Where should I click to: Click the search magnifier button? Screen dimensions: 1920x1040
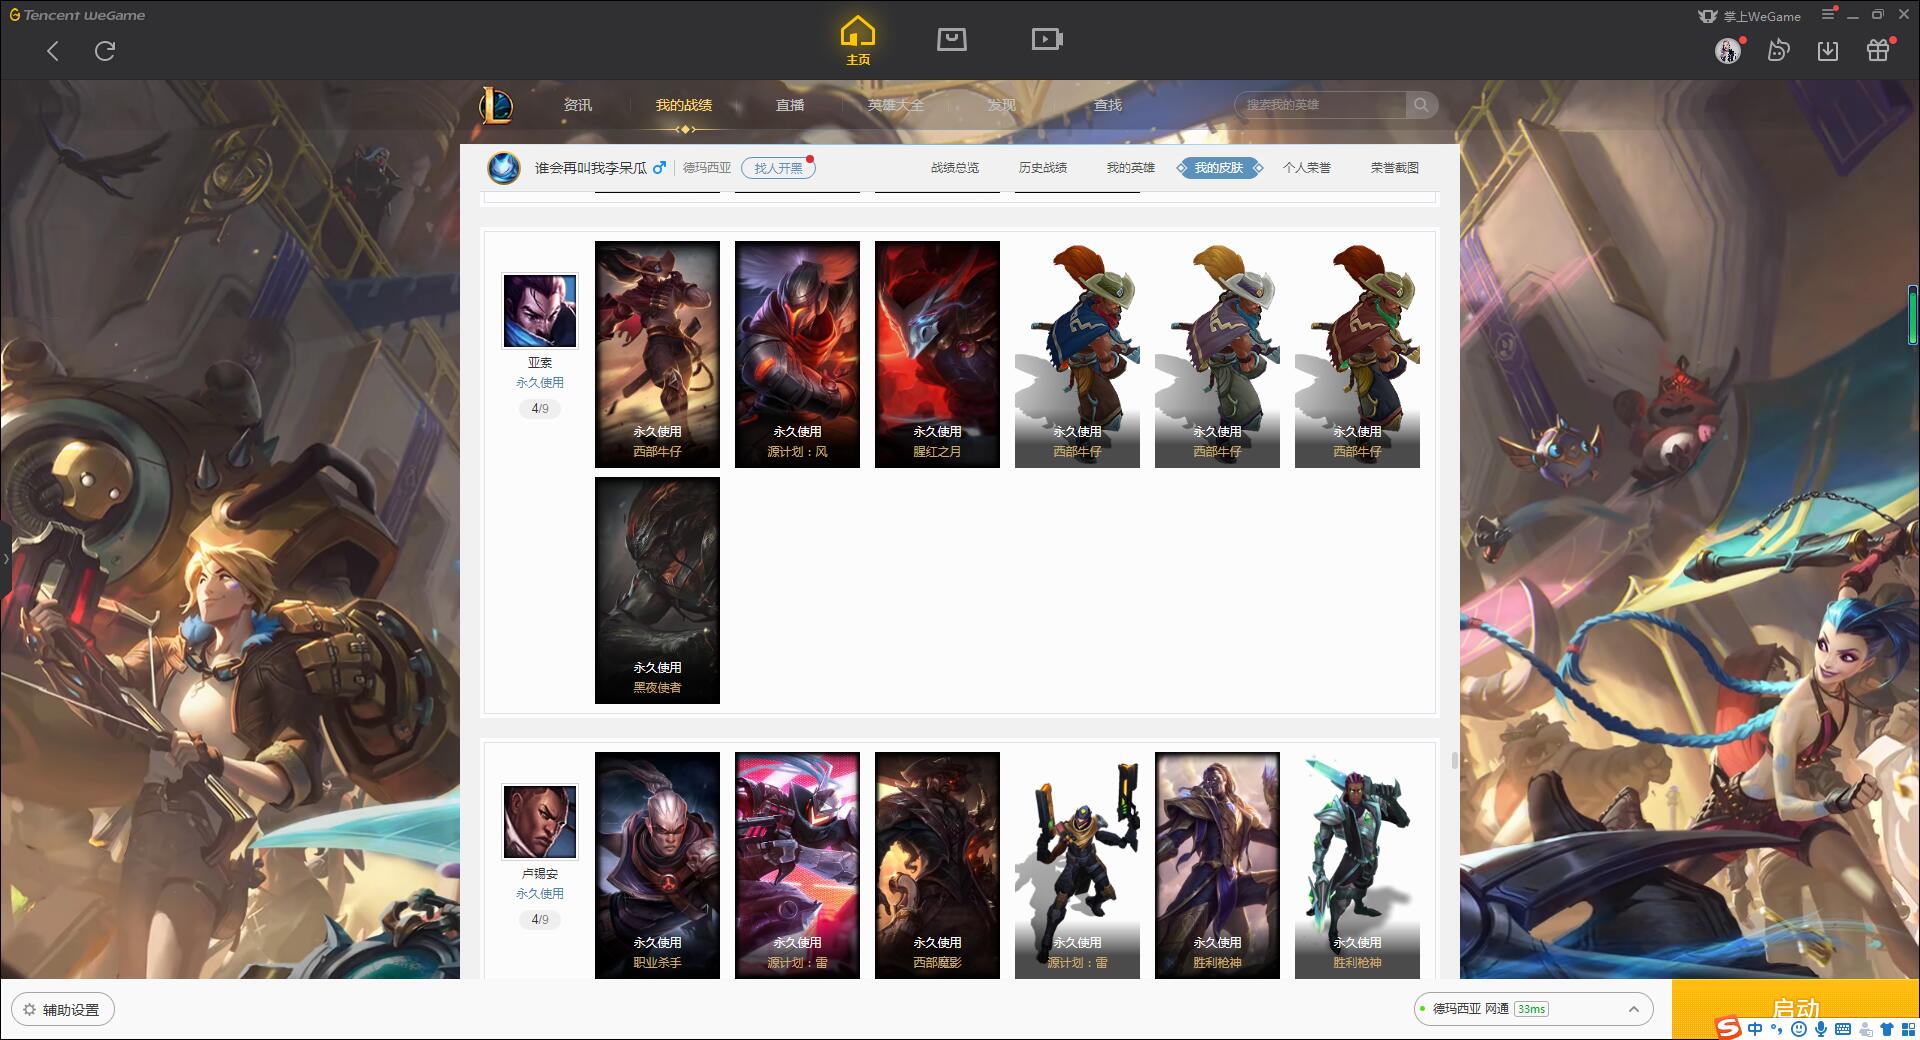[x=1421, y=105]
